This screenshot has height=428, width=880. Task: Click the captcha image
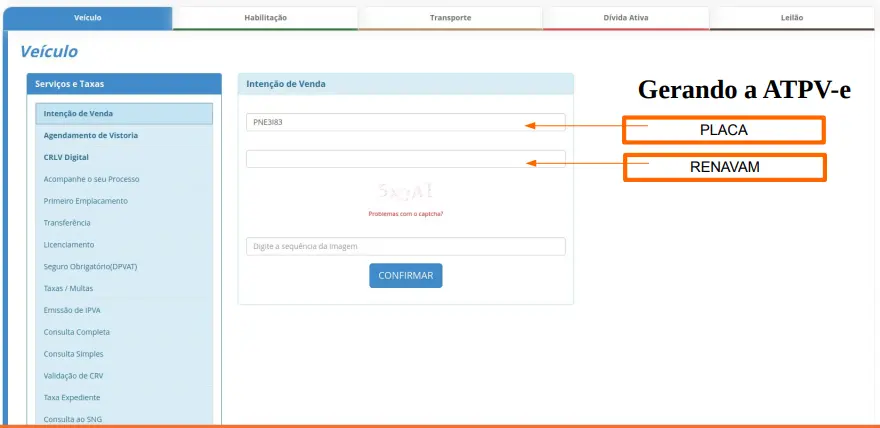405,190
